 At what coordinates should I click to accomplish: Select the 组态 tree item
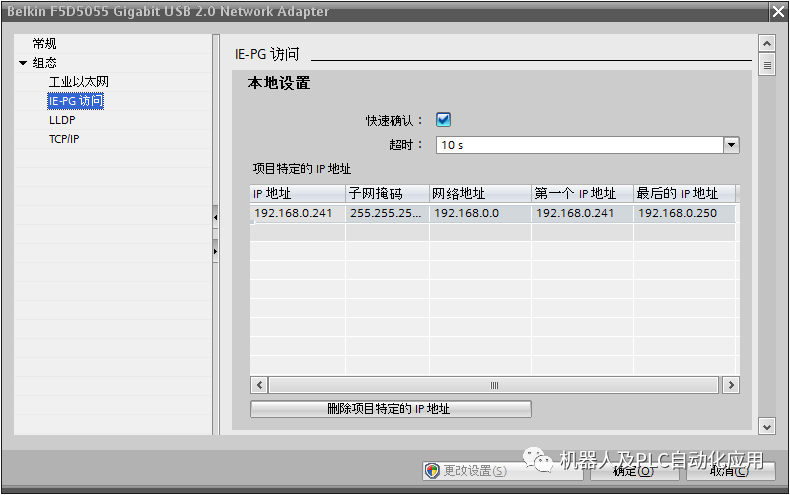click(44, 63)
